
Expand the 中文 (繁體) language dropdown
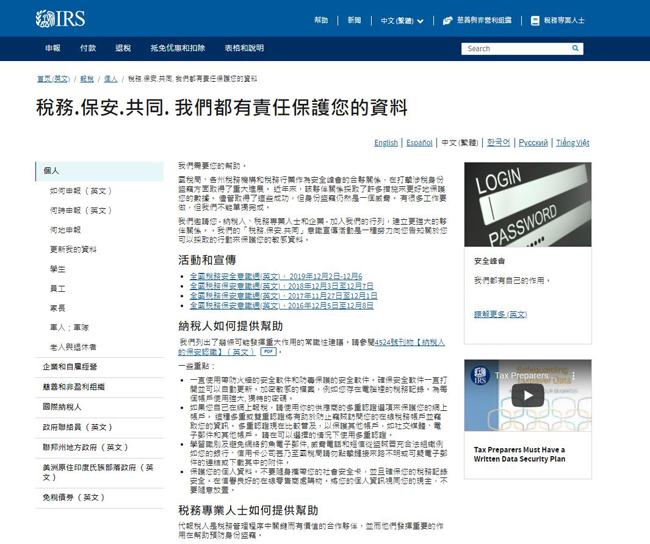pyautogui.click(x=402, y=21)
